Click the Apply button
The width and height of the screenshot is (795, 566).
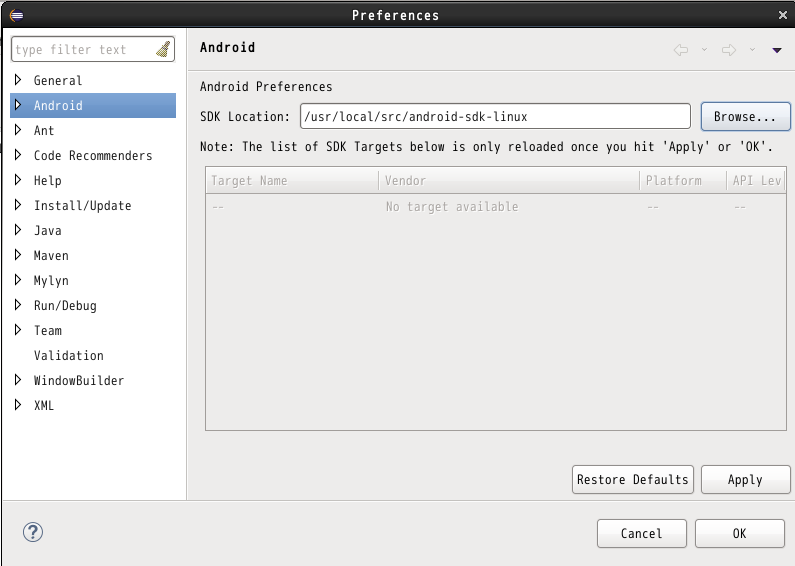[745, 479]
